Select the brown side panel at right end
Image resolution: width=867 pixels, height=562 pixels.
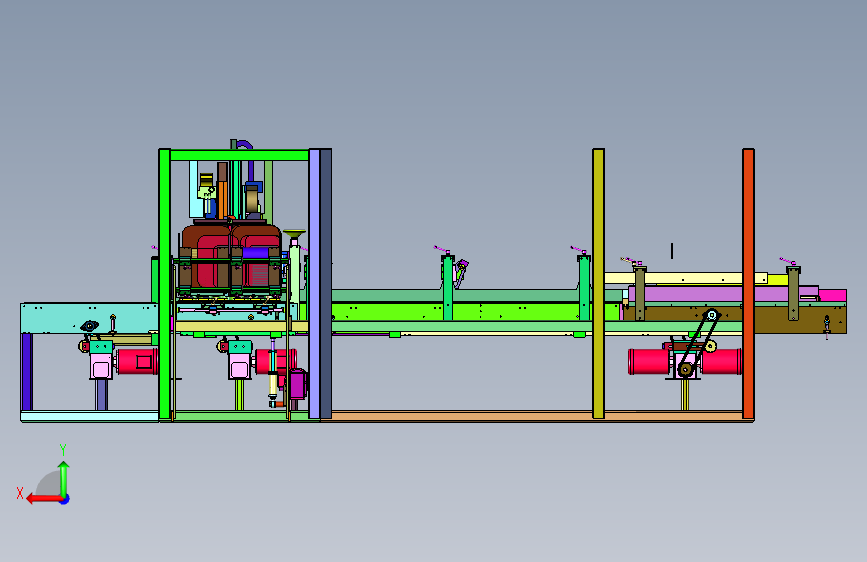[x=800, y=320]
